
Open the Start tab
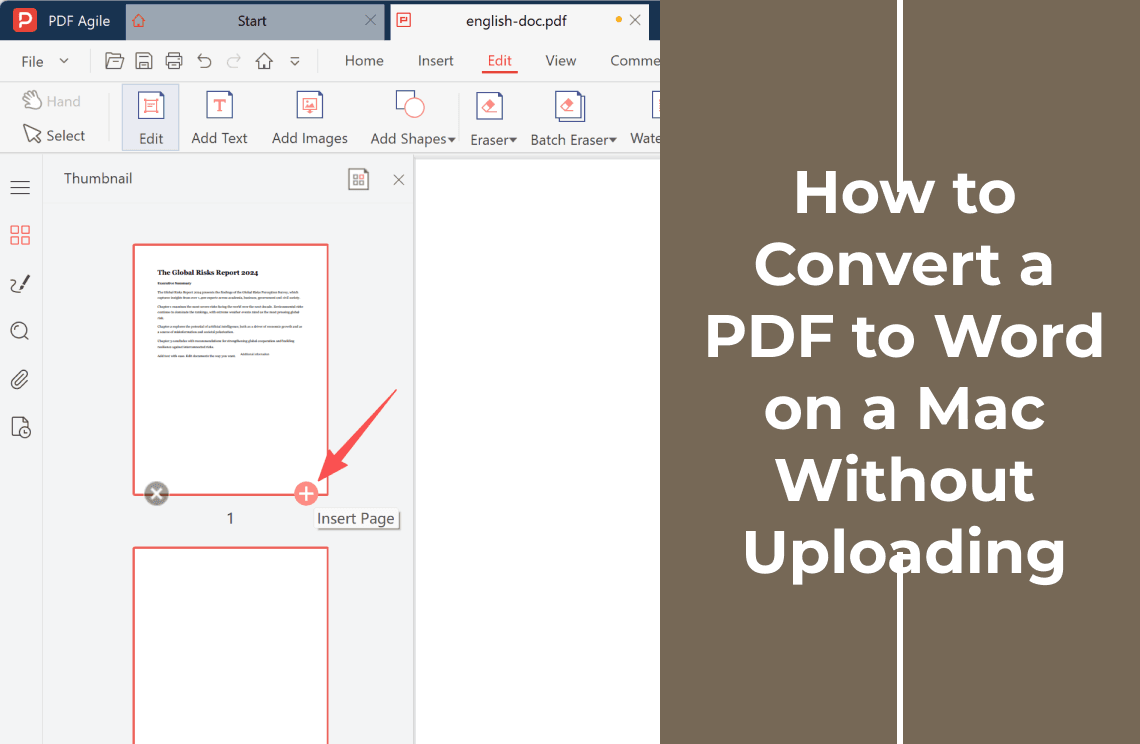pos(252,21)
